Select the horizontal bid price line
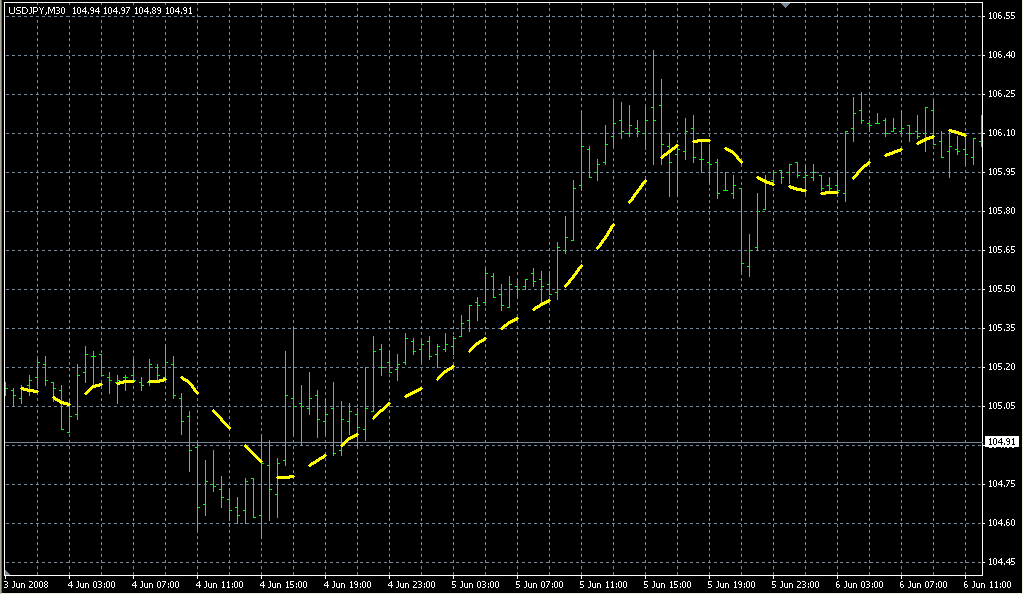The width and height of the screenshot is (1024, 594). click(500, 442)
